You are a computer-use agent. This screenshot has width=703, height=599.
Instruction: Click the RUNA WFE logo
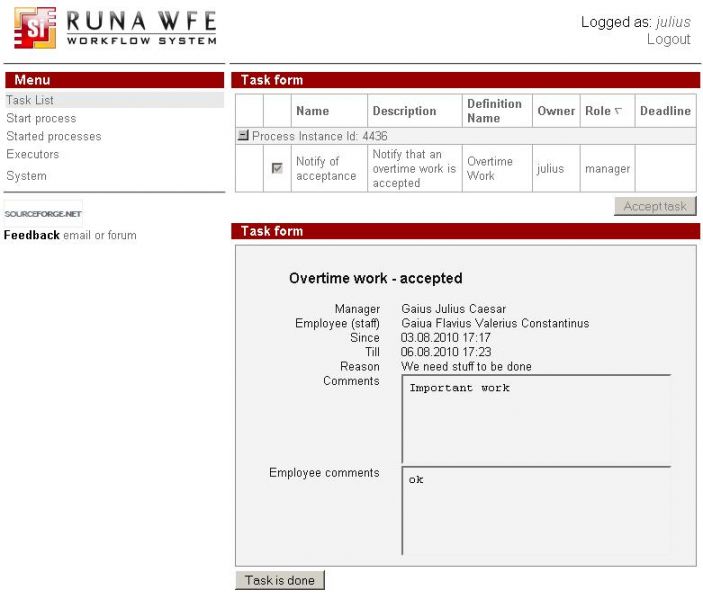[x=114, y=28]
